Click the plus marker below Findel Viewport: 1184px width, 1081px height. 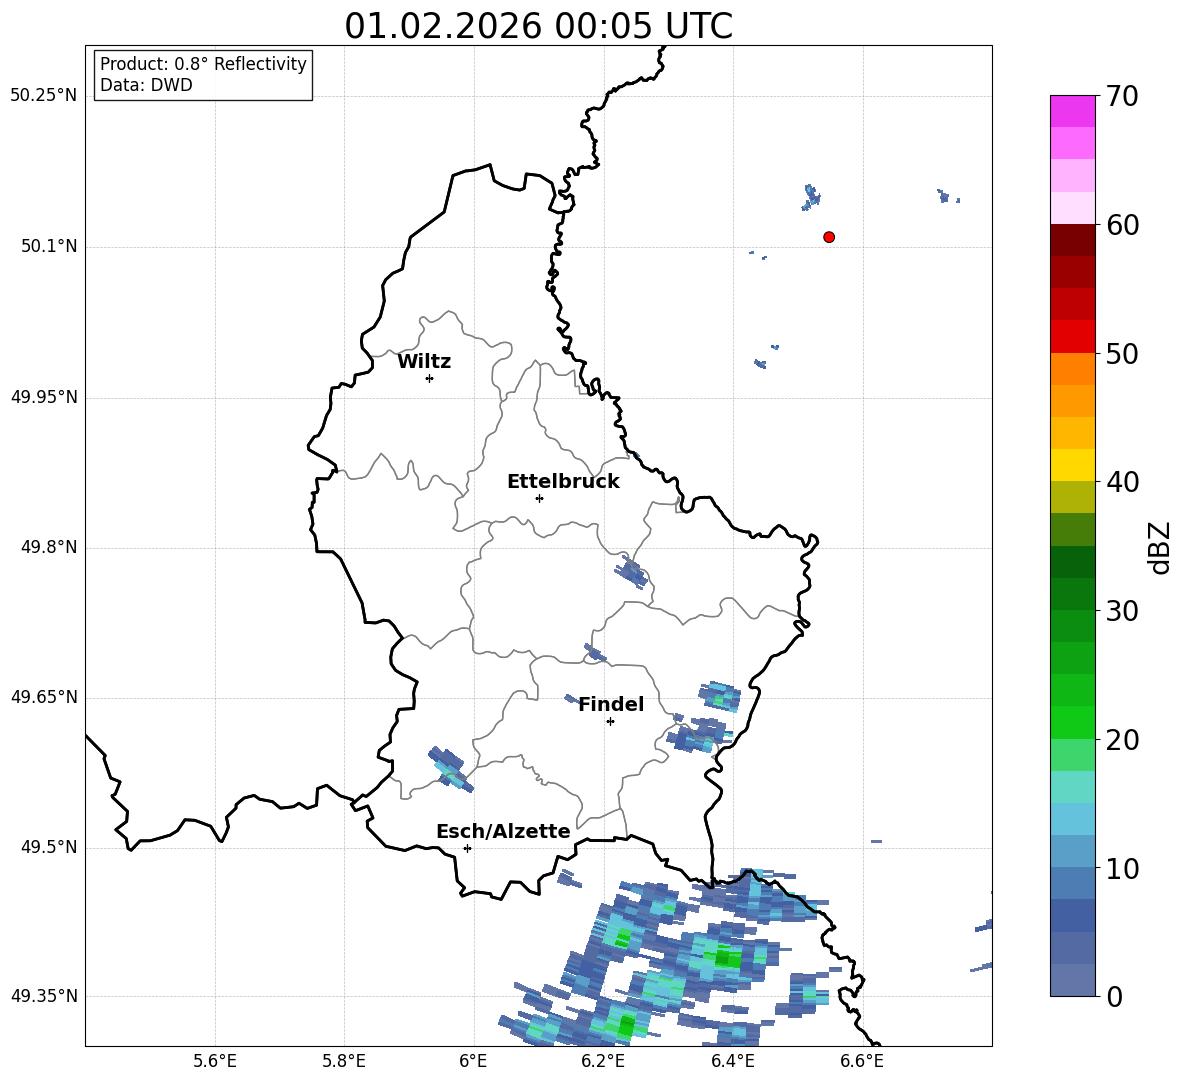coord(610,722)
